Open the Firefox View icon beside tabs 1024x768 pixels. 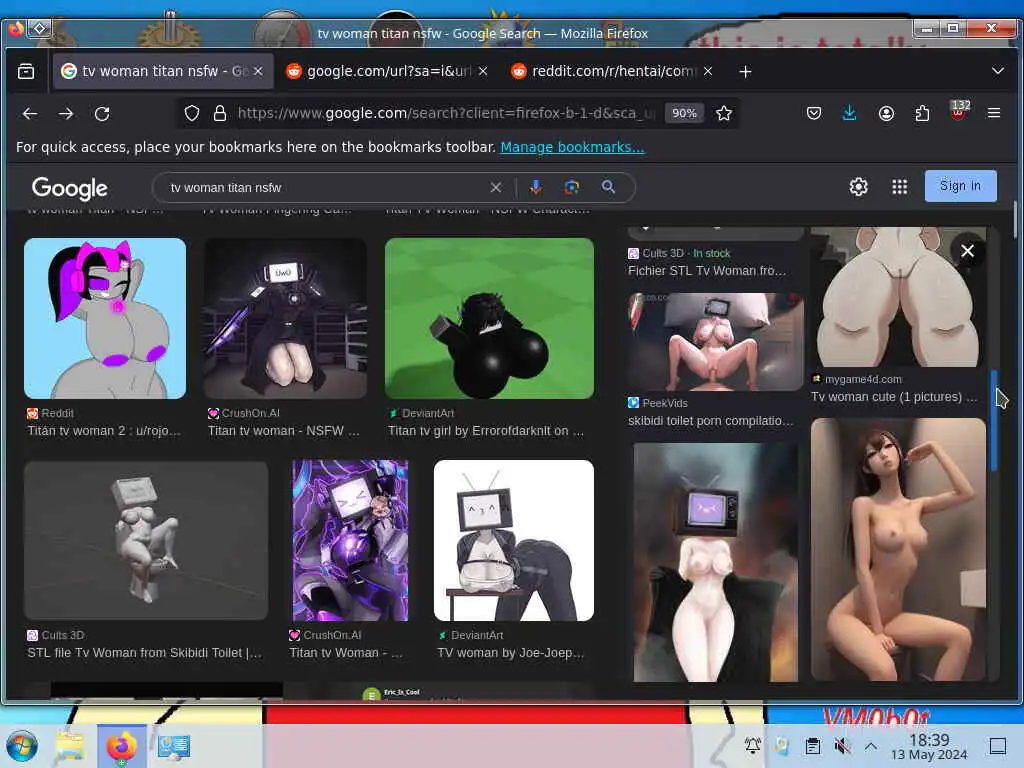[26, 71]
